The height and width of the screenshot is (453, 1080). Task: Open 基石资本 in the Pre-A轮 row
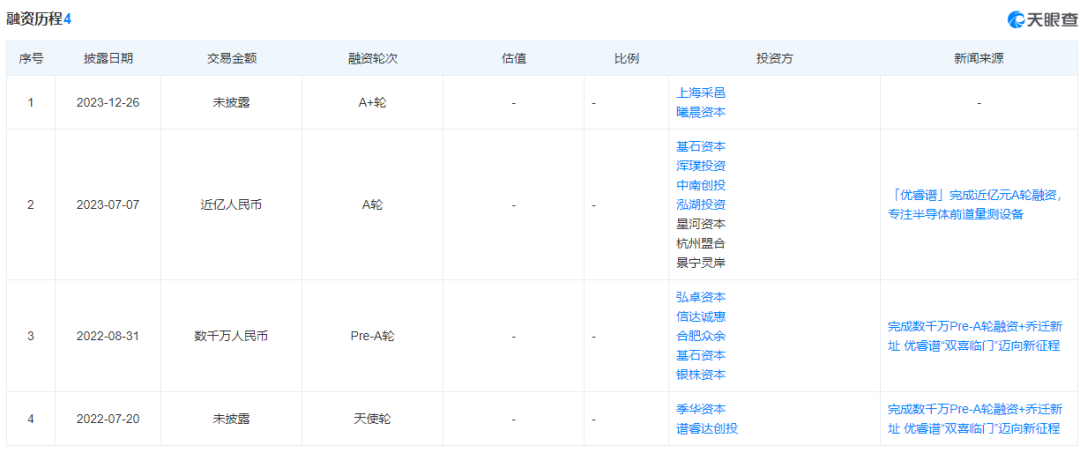[701, 355]
